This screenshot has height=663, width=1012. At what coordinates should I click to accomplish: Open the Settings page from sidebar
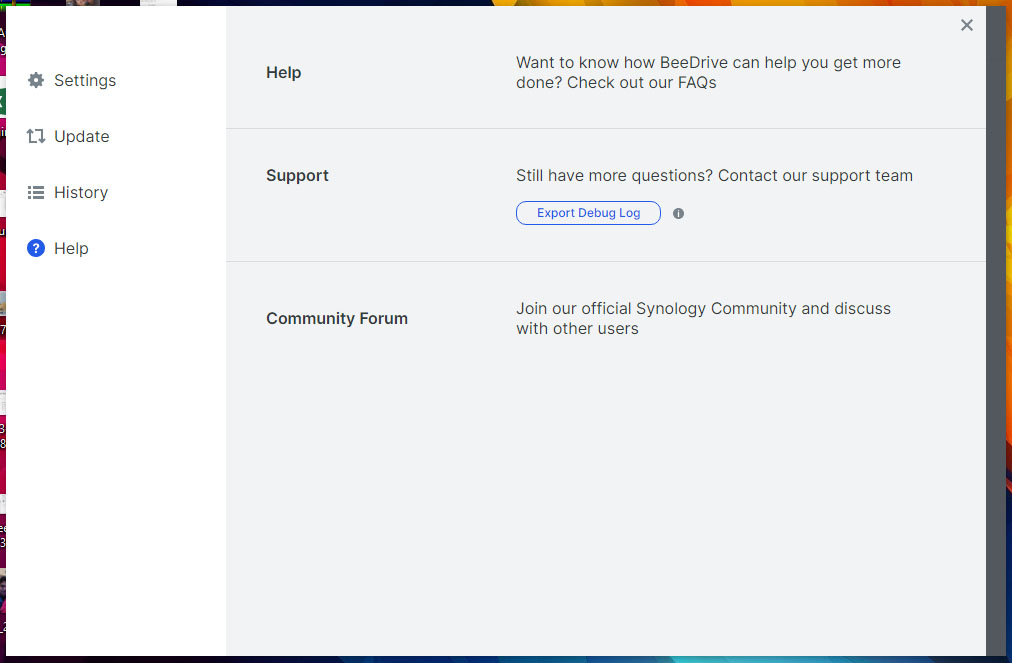coord(85,80)
